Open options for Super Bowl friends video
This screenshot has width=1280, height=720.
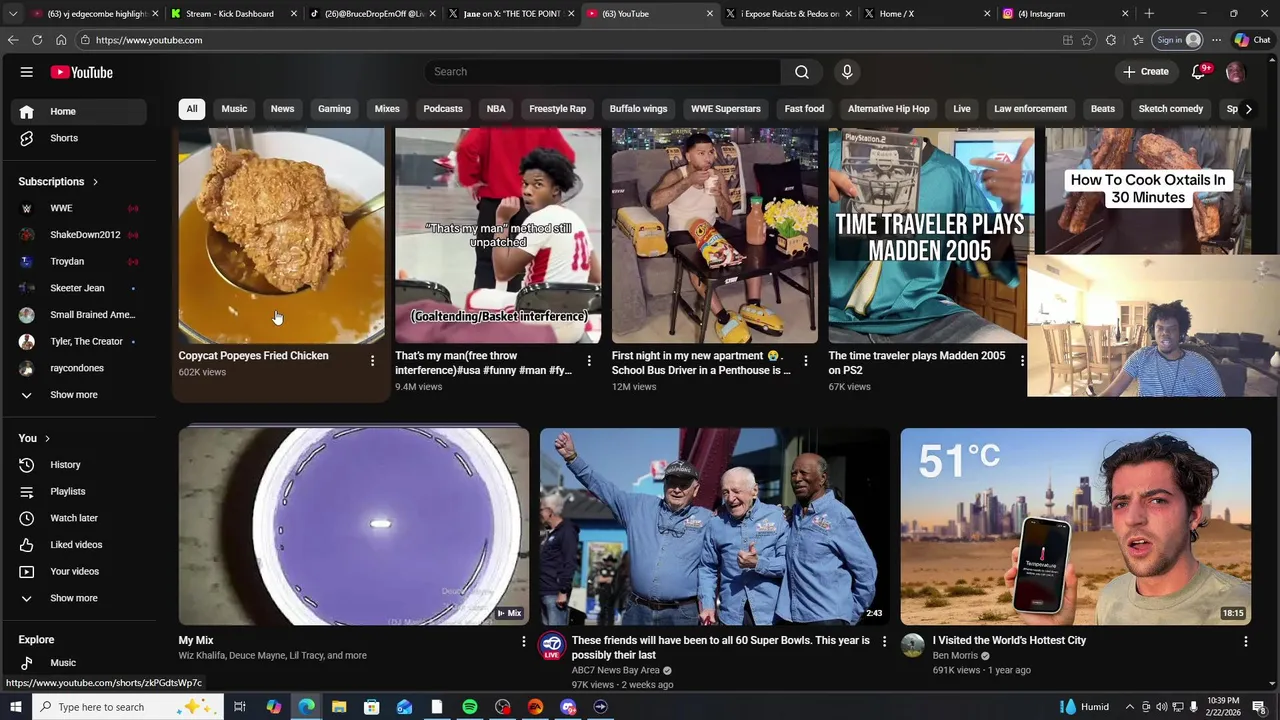[884, 641]
